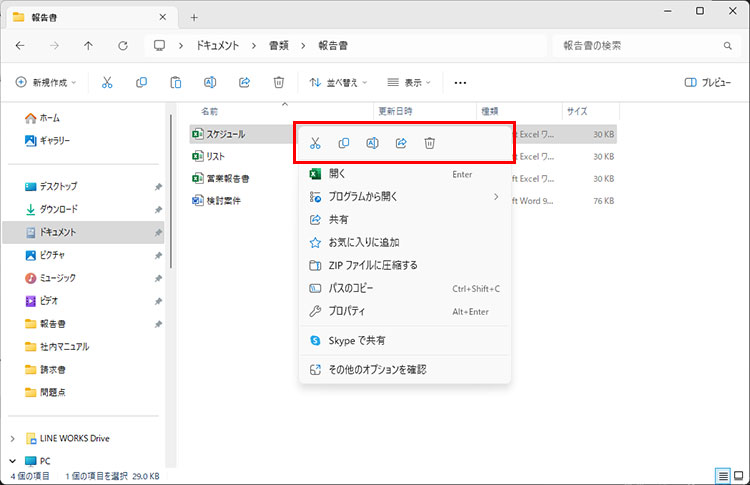The image size is (750, 485).
Task: Click the 報告書の検索 search box
Action: point(640,46)
